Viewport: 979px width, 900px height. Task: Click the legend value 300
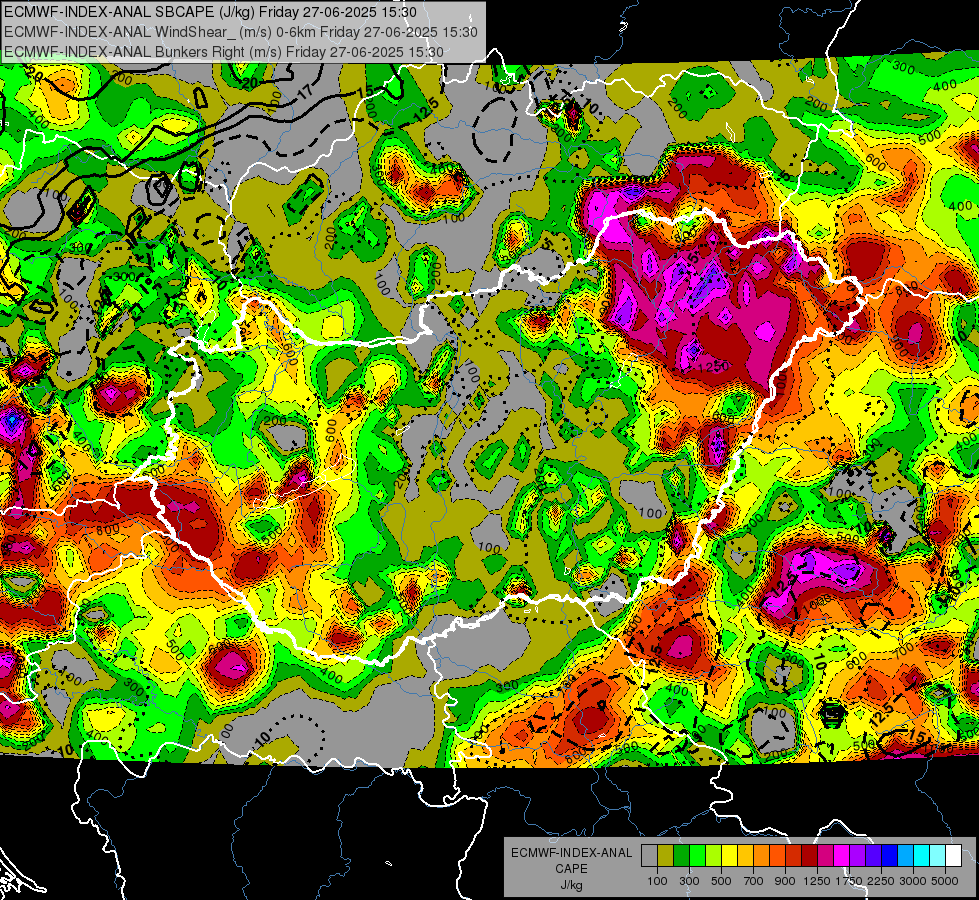(x=689, y=881)
